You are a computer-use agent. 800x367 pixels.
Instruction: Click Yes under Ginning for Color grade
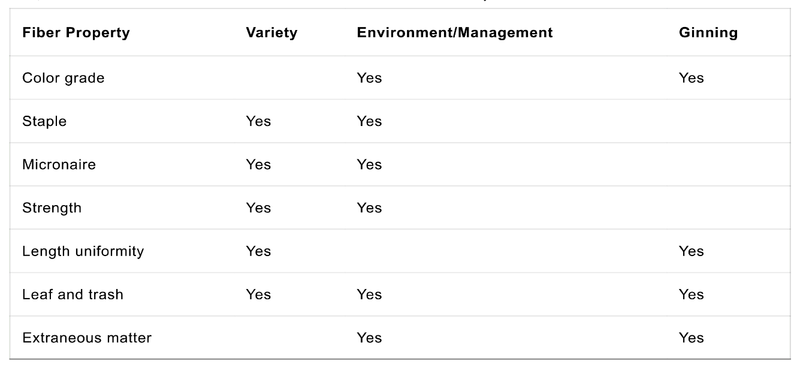coord(691,78)
